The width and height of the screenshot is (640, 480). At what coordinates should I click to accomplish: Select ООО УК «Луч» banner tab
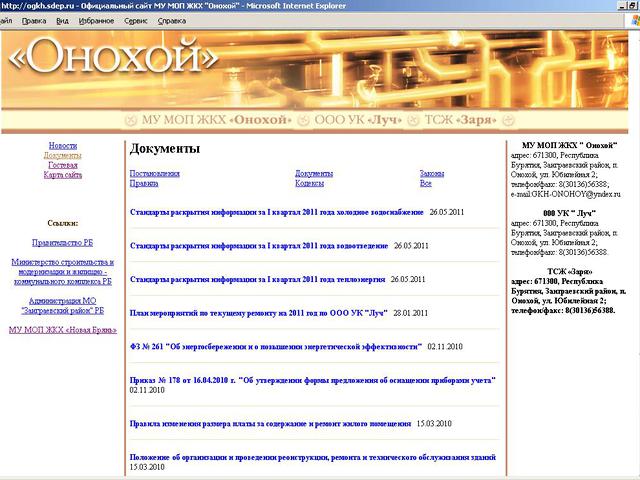pyautogui.click(x=358, y=120)
